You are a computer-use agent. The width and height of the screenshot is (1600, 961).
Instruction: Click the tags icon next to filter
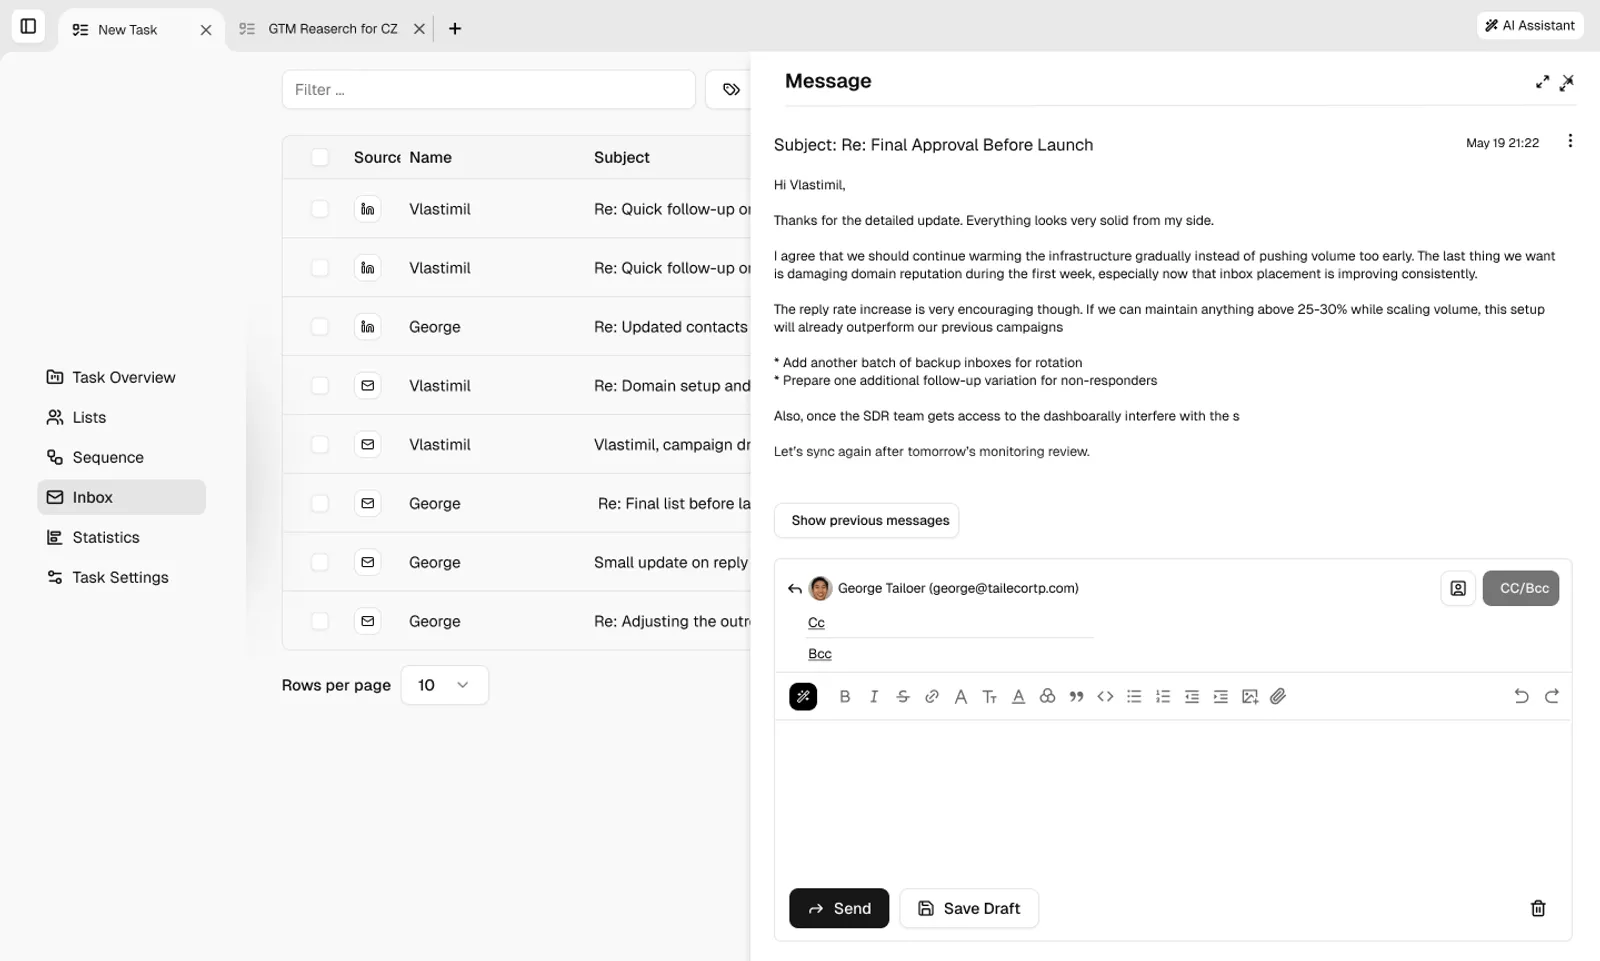pyautogui.click(x=732, y=90)
